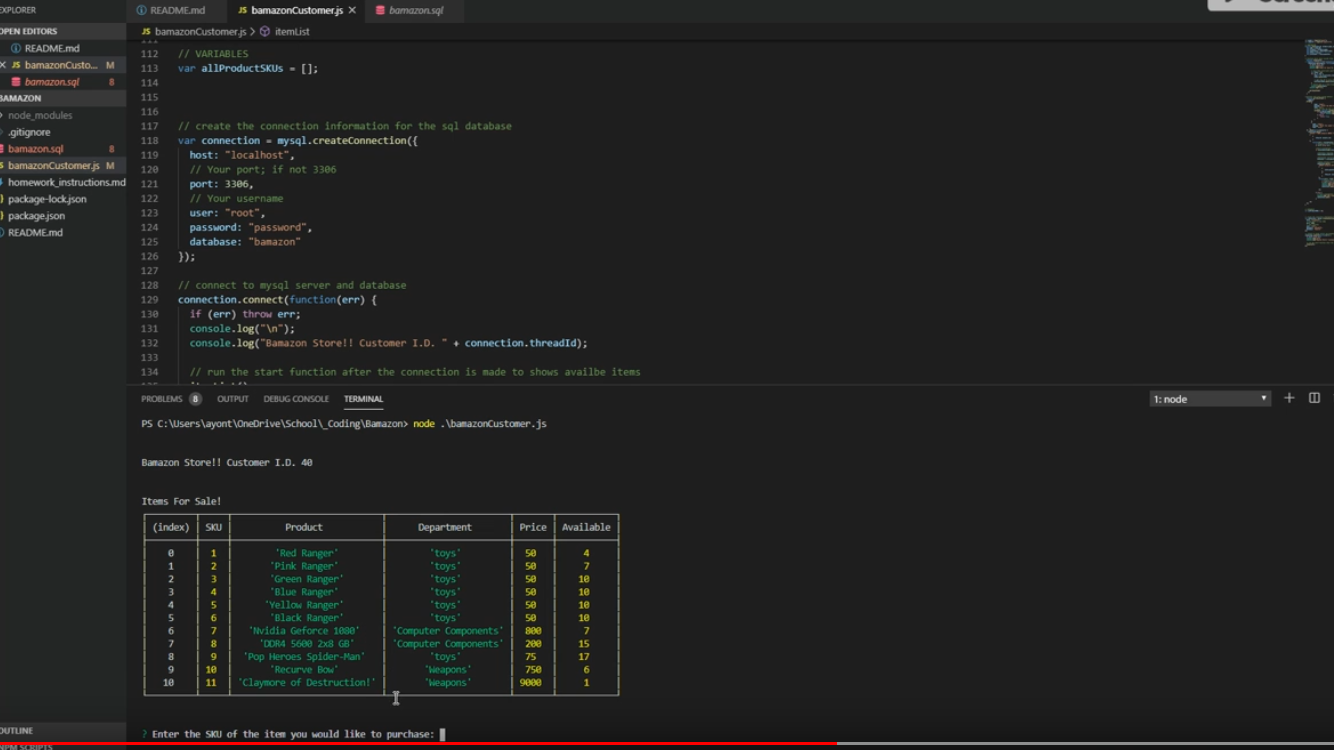This screenshot has height=750, width=1334.
Task: Expand the node_modules folder
Action: point(40,115)
